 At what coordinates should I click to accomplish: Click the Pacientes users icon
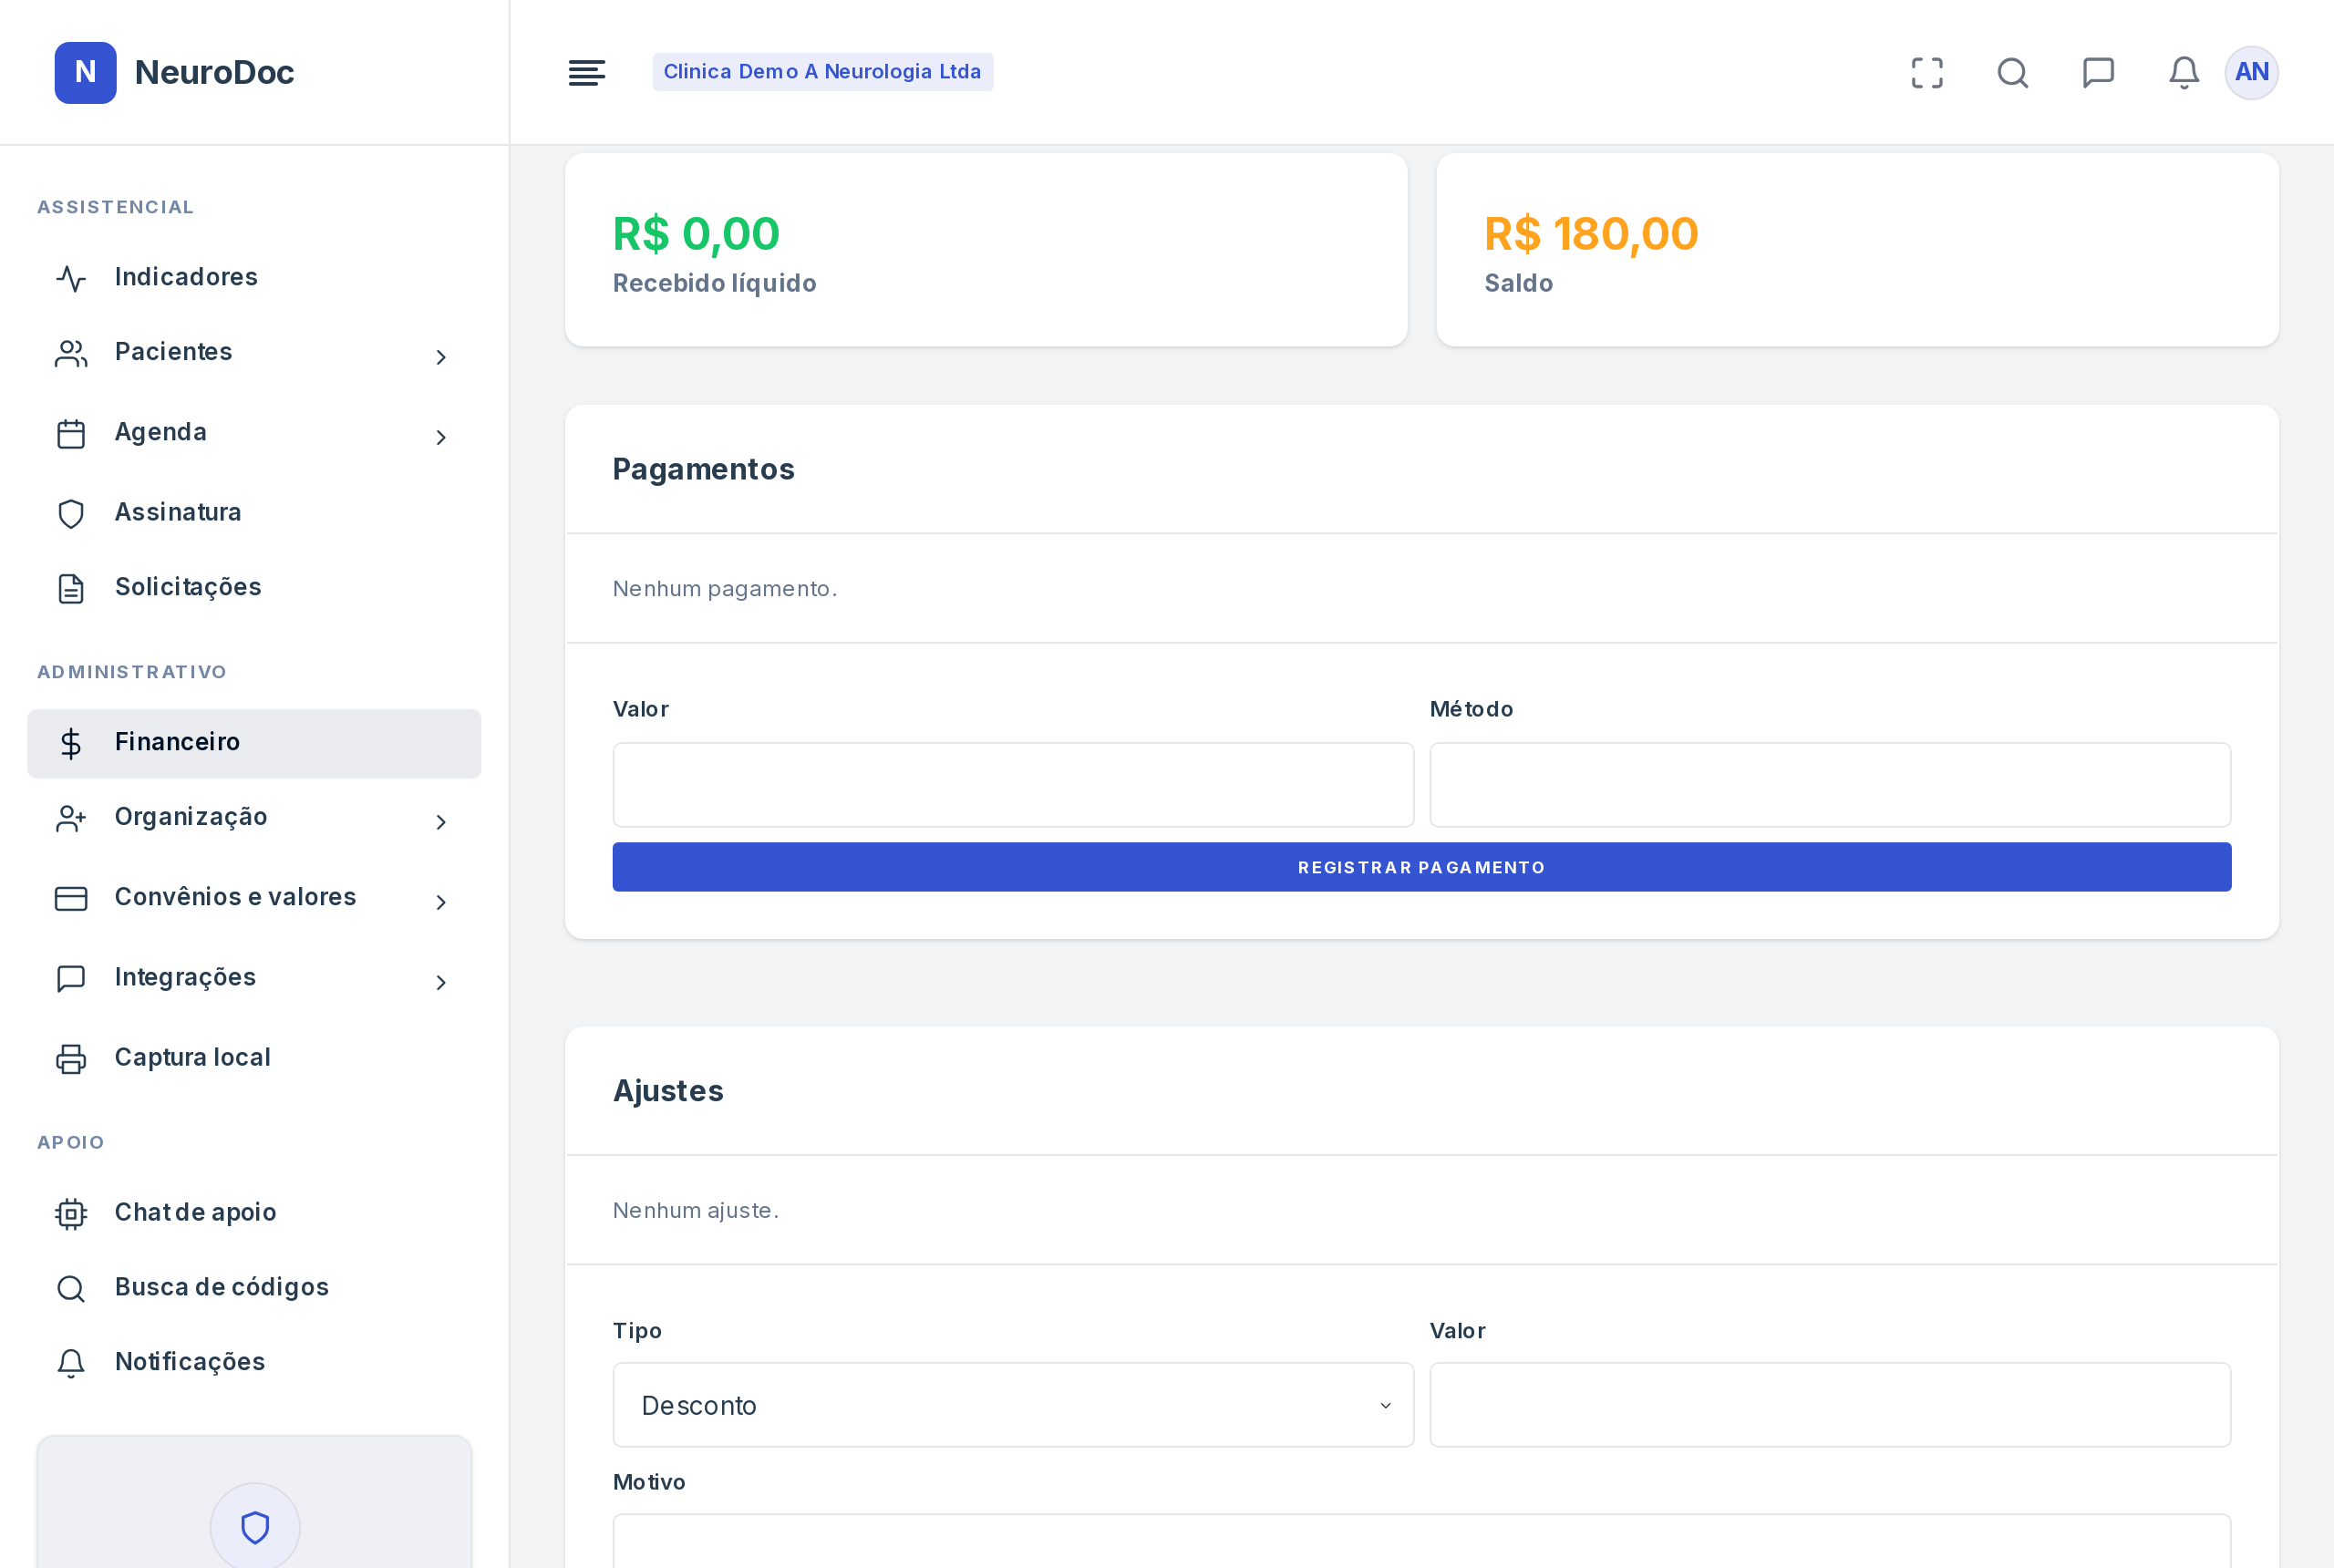coord(71,353)
